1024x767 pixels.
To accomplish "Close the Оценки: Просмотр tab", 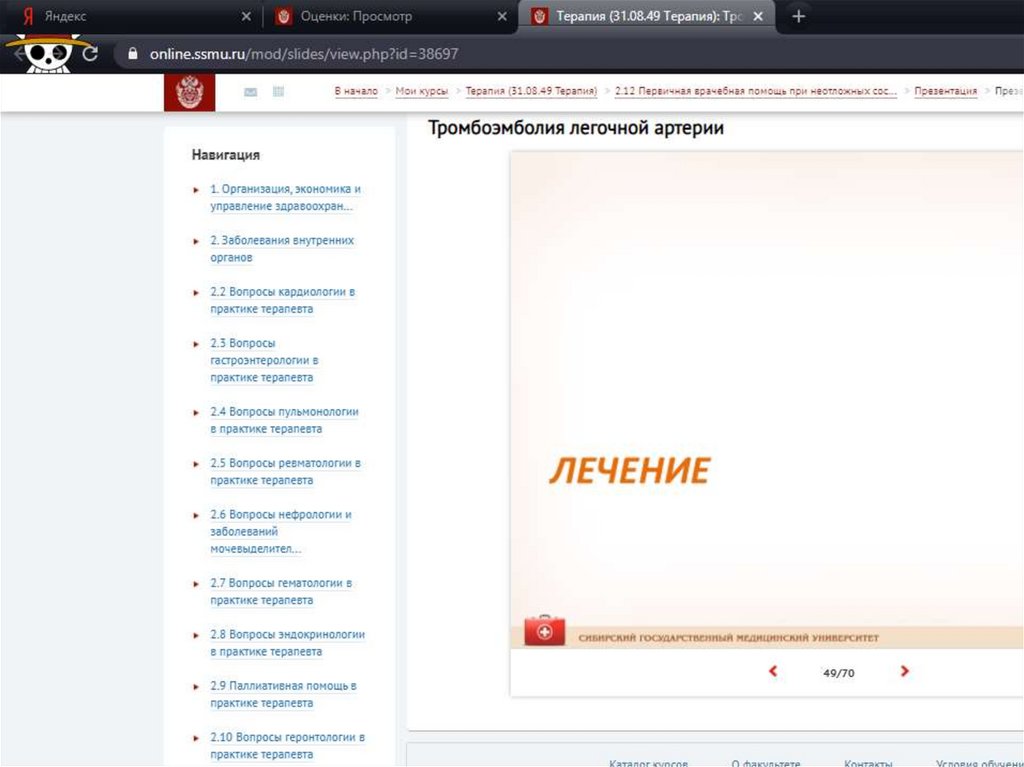I will coord(502,16).
